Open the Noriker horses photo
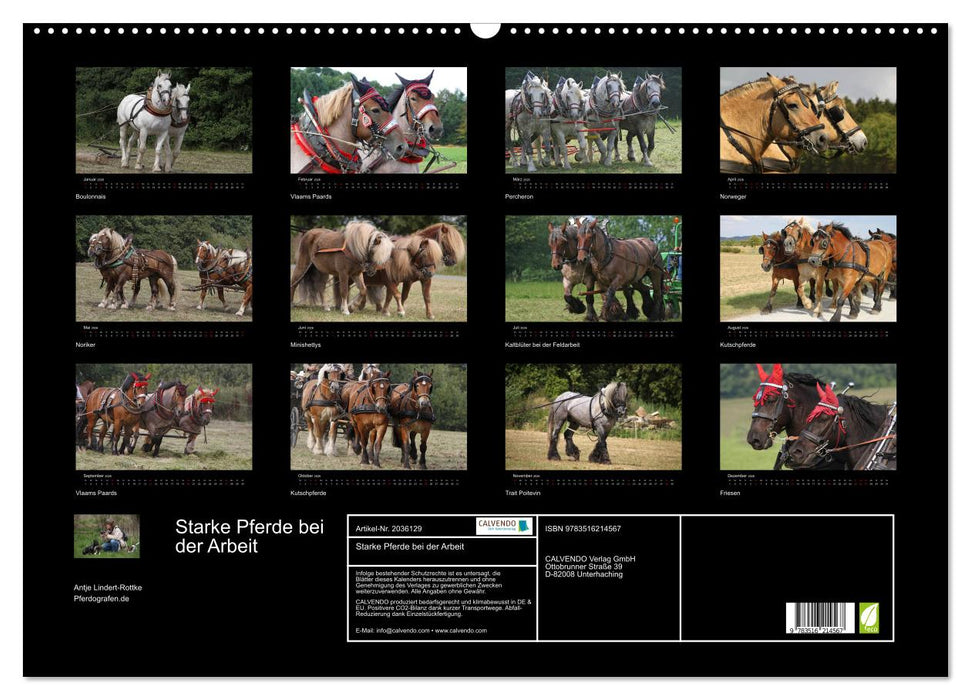The width and height of the screenshot is (971, 700). tap(164, 268)
